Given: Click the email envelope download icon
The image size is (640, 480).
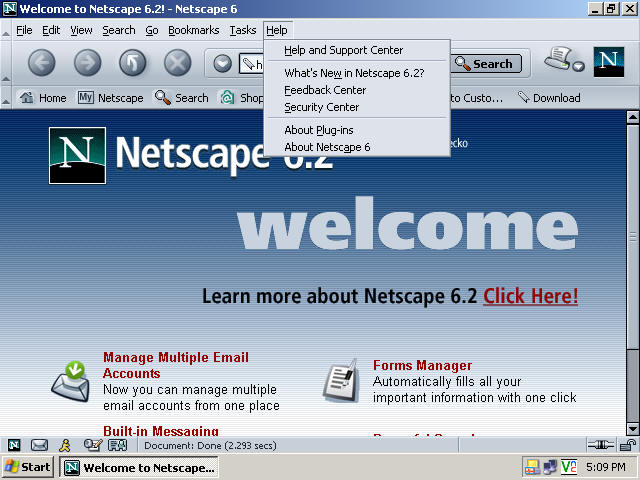Looking at the screenshot, I should 71,381.
